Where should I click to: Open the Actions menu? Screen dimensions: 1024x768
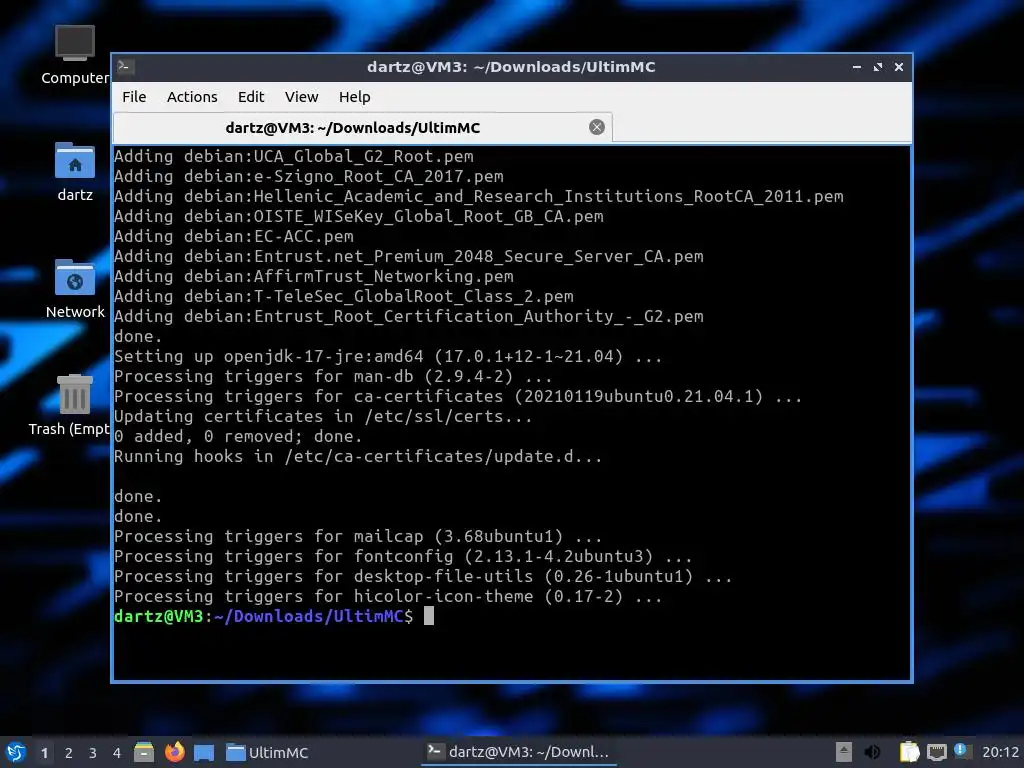(x=192, y=97)
